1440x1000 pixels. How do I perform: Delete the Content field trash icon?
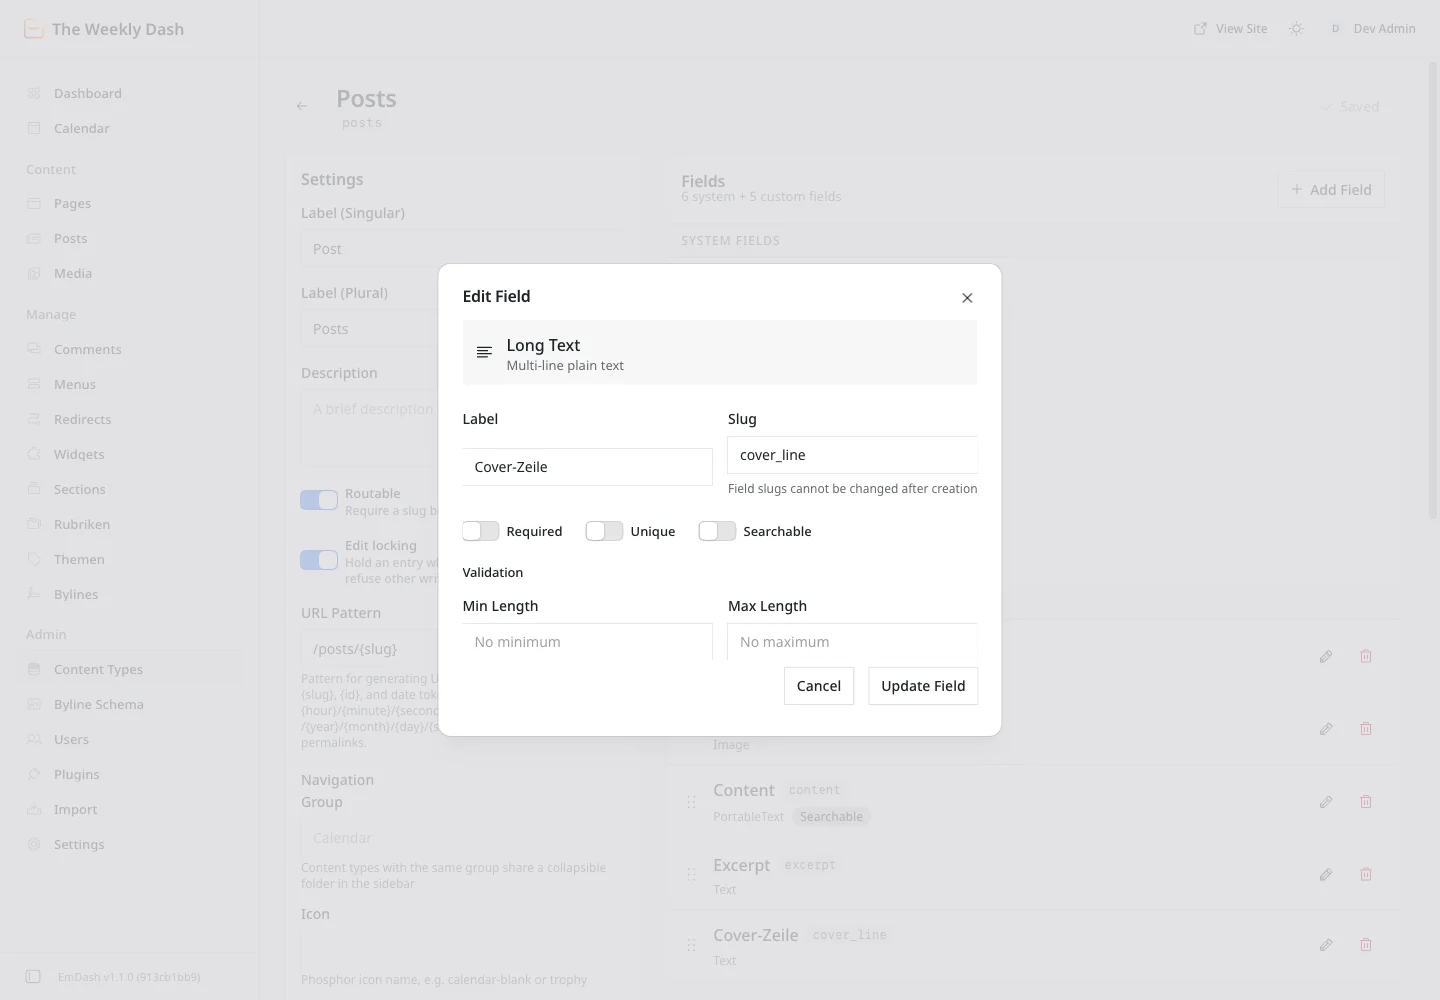tap(1366, 802)
